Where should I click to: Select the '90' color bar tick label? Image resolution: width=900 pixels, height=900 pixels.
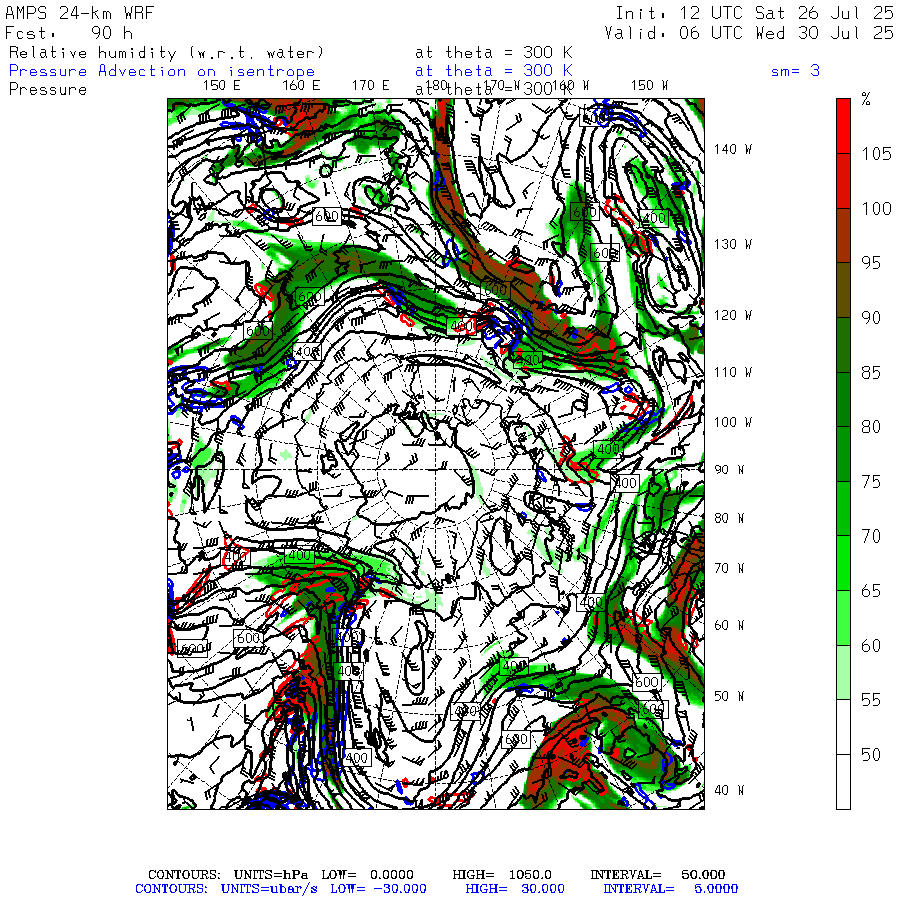coord(871,317)
